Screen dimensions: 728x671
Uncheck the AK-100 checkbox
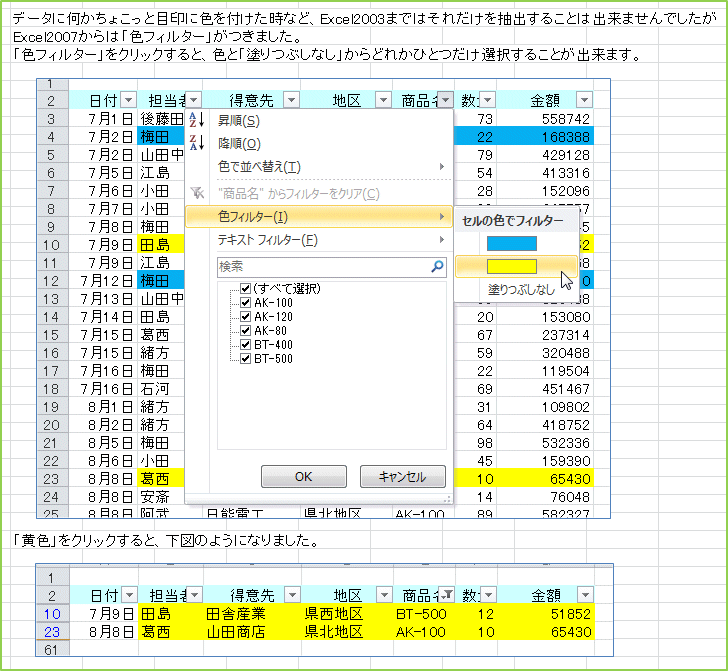(x=246, y=303)
